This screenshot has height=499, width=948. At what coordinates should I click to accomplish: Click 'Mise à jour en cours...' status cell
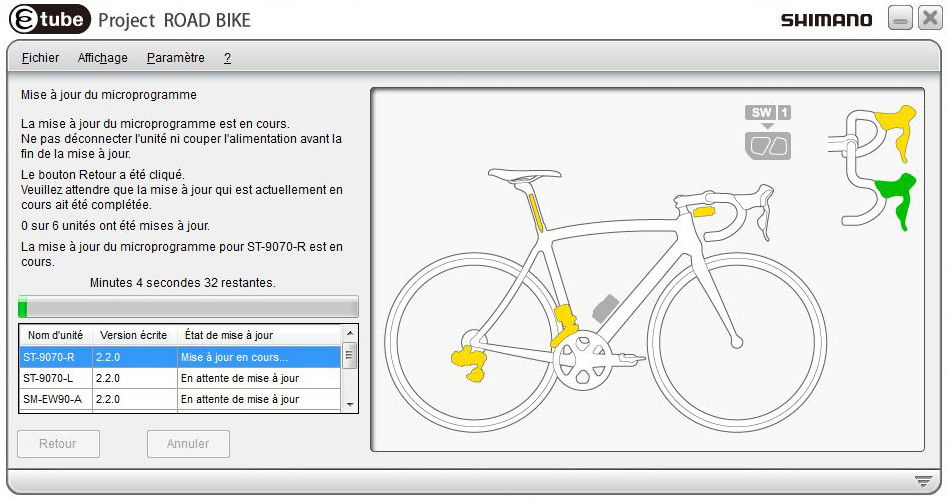[x=259, y=357]
